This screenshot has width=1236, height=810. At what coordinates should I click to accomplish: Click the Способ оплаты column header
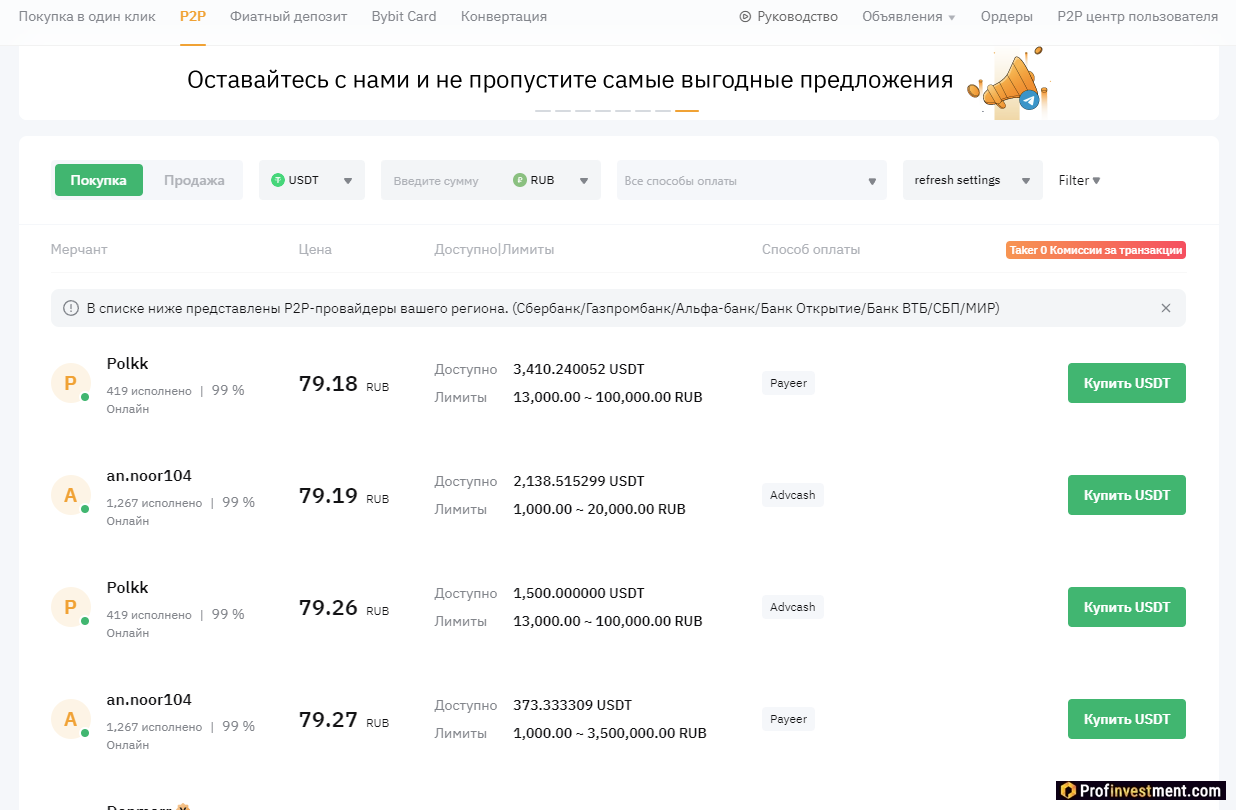[811, 249]
